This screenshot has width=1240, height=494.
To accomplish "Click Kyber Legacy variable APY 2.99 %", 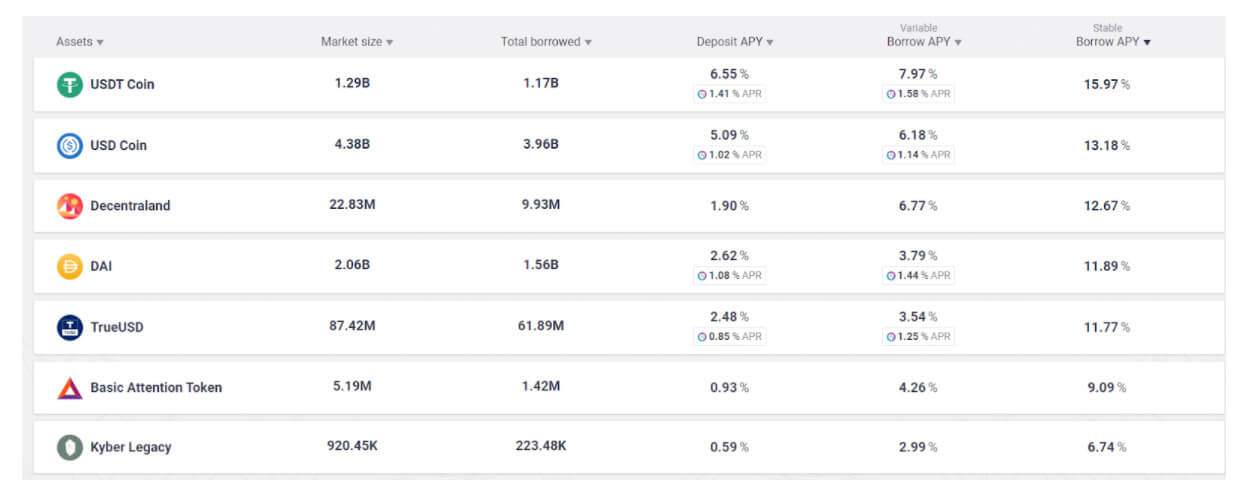I will coord(918,447).
